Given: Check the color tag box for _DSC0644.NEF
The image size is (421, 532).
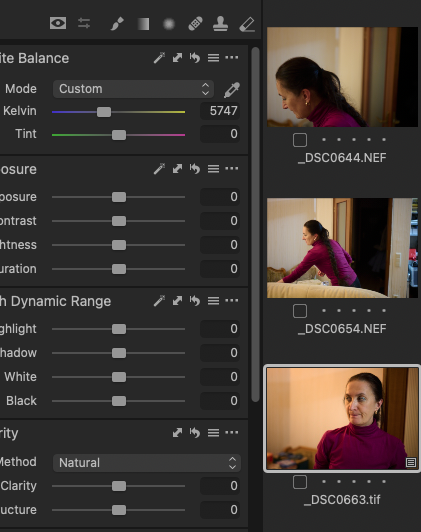Looking at the screenshot, I should pyautogui.click(x=300, y=140).
